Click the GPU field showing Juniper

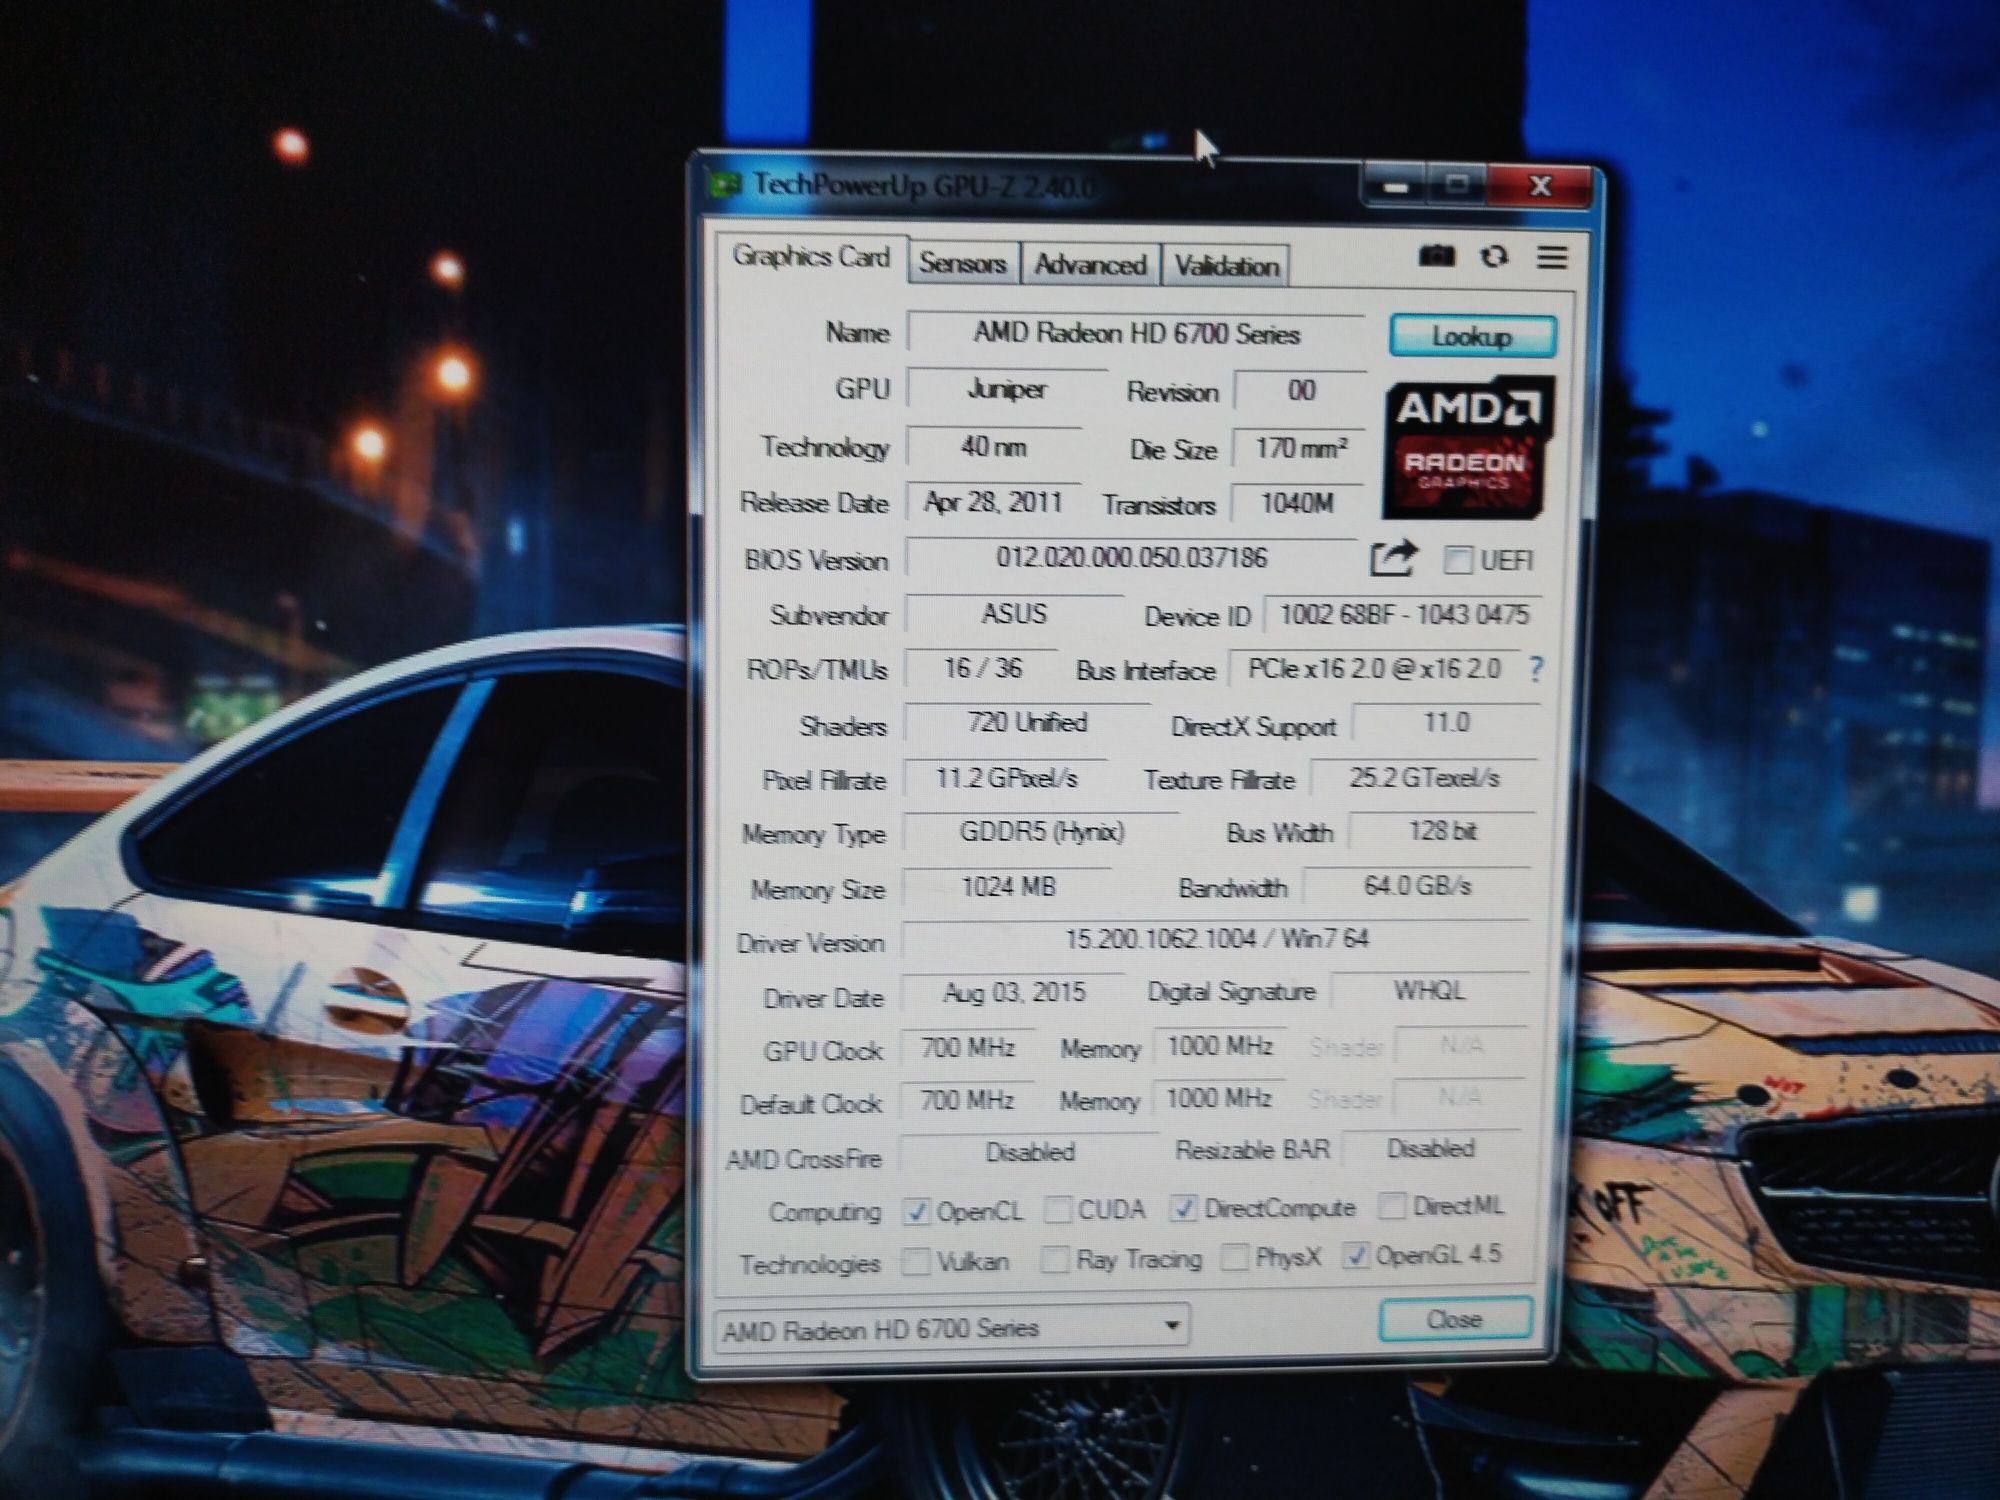click(x=1006, y=389)
